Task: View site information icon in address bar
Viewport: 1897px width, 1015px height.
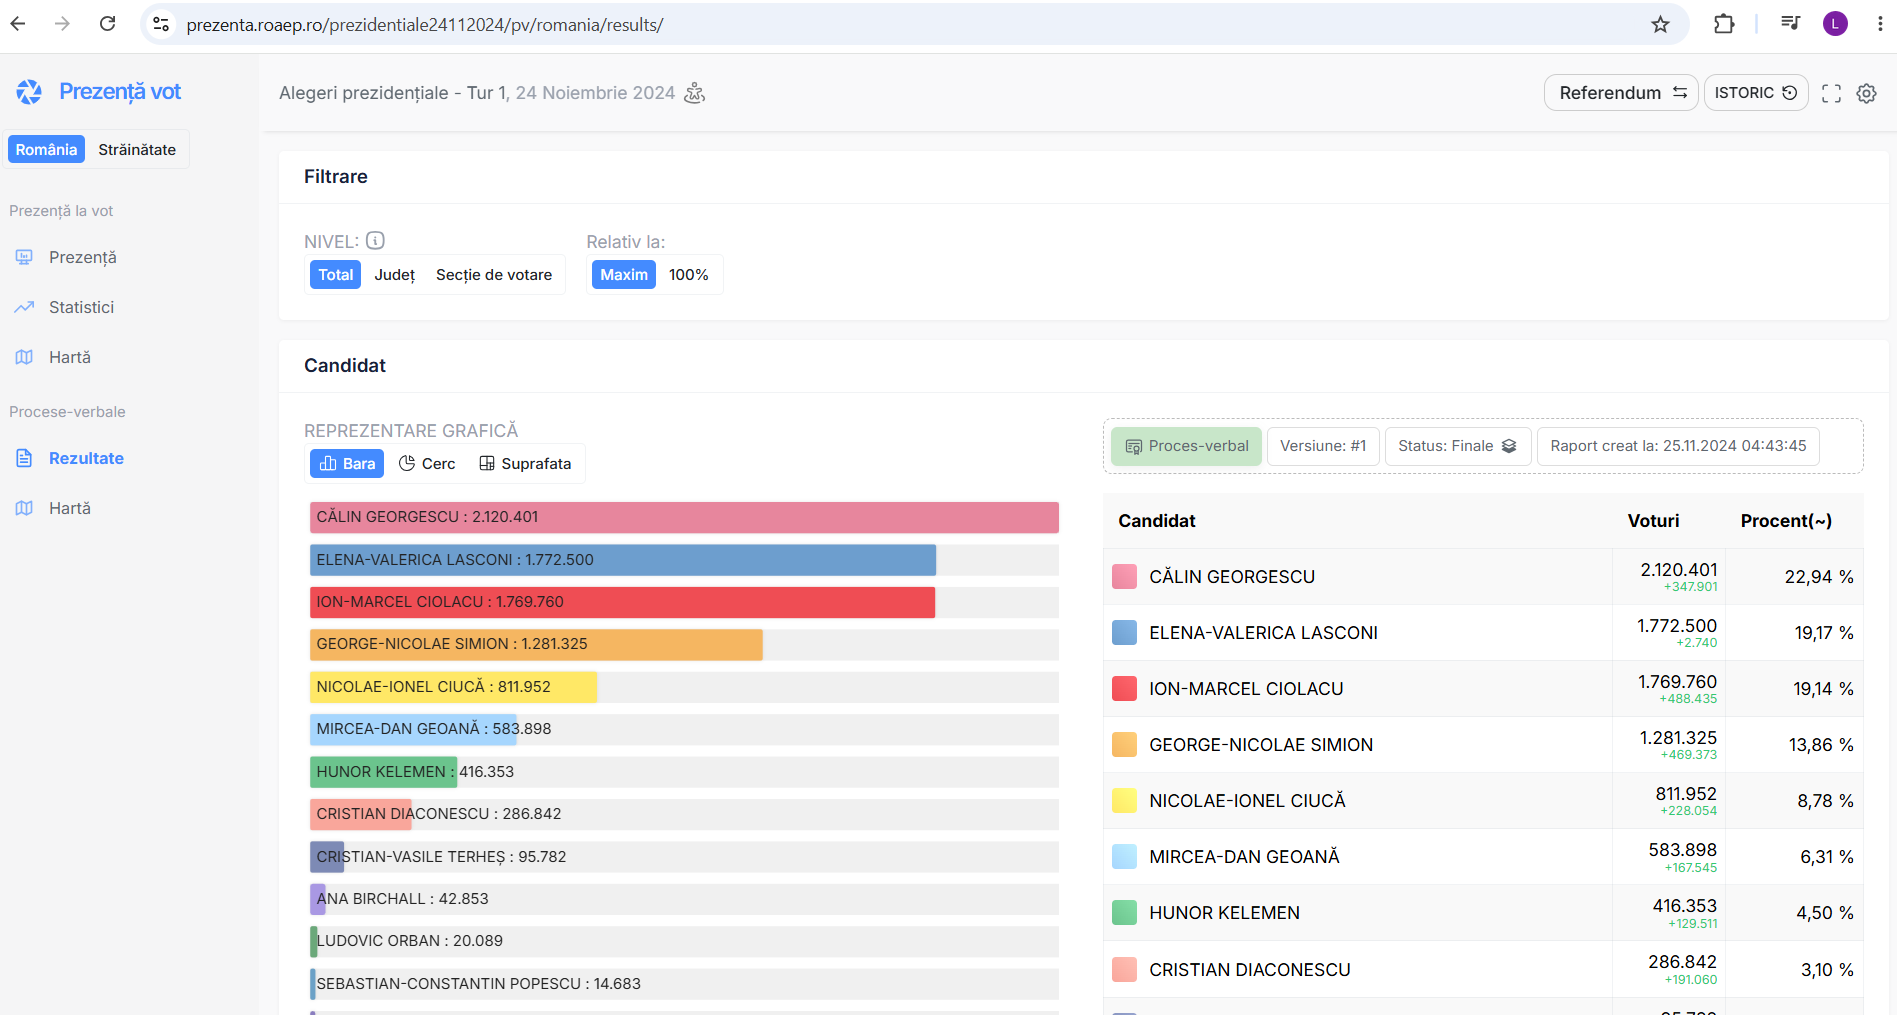Action: 161,24
